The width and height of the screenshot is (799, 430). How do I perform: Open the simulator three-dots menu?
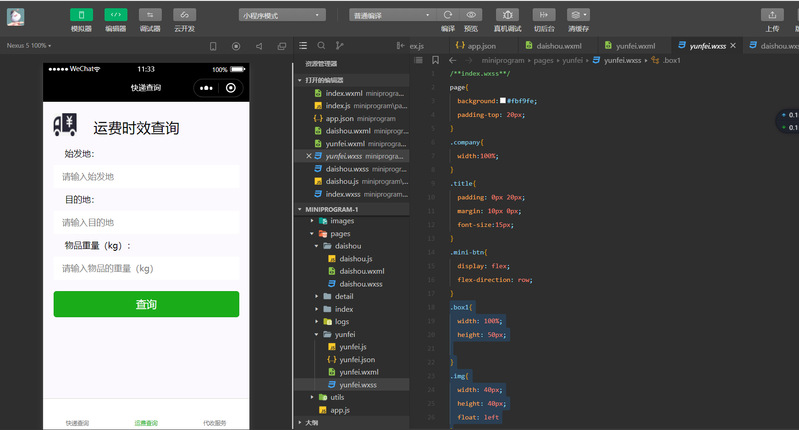pos(206,88)
